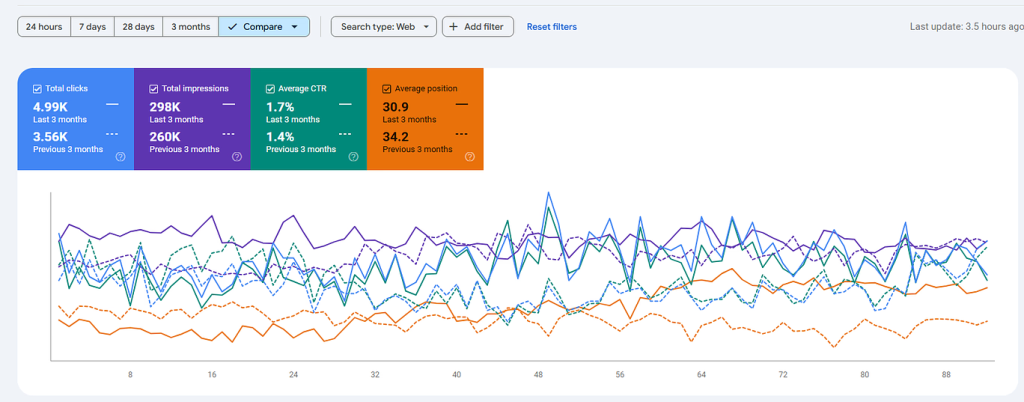The height and width of the screenshot is (402, 1024).
Task: Open help icon on Total impressions card
Action: [237, 157]
